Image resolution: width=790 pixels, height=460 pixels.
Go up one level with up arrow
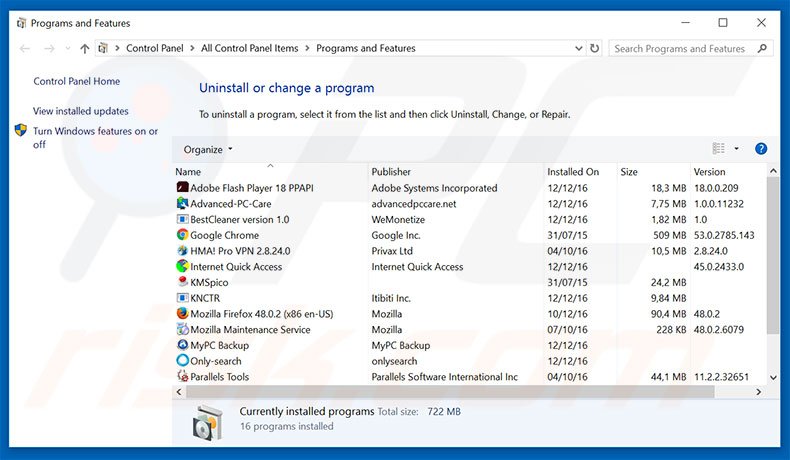(84, 48)
